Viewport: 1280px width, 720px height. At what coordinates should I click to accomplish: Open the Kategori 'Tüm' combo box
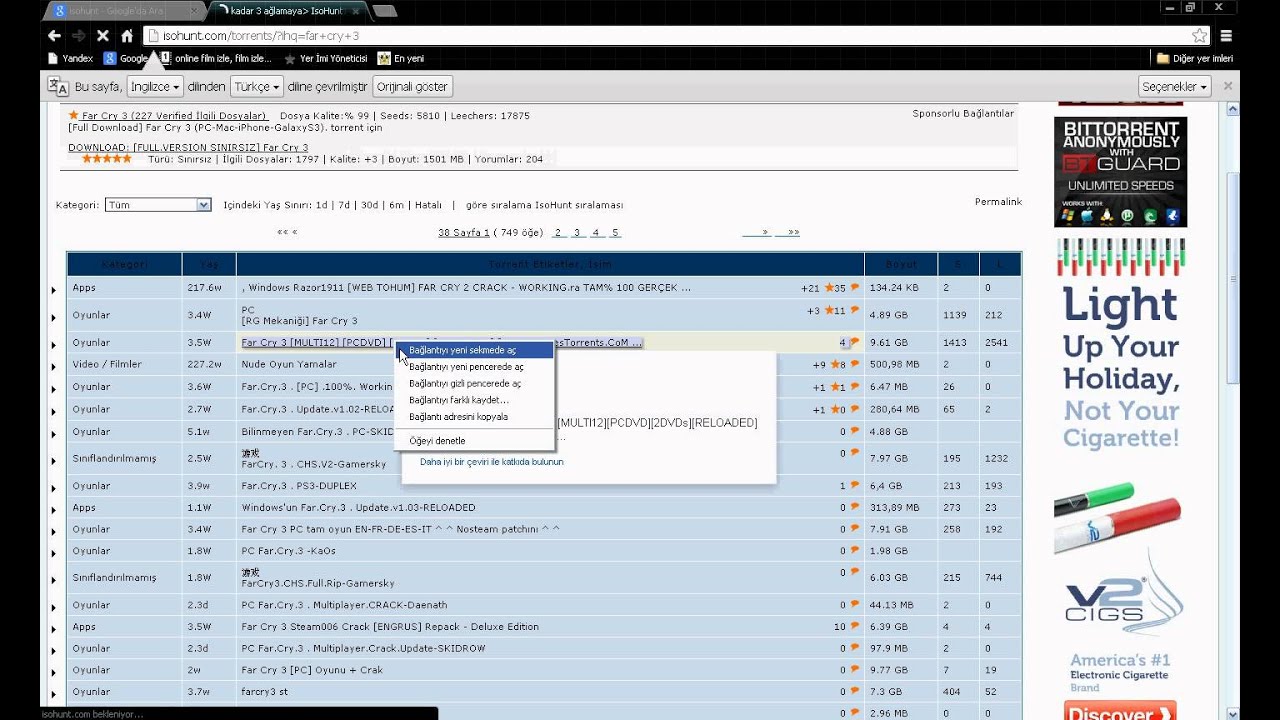click(158, 205)
